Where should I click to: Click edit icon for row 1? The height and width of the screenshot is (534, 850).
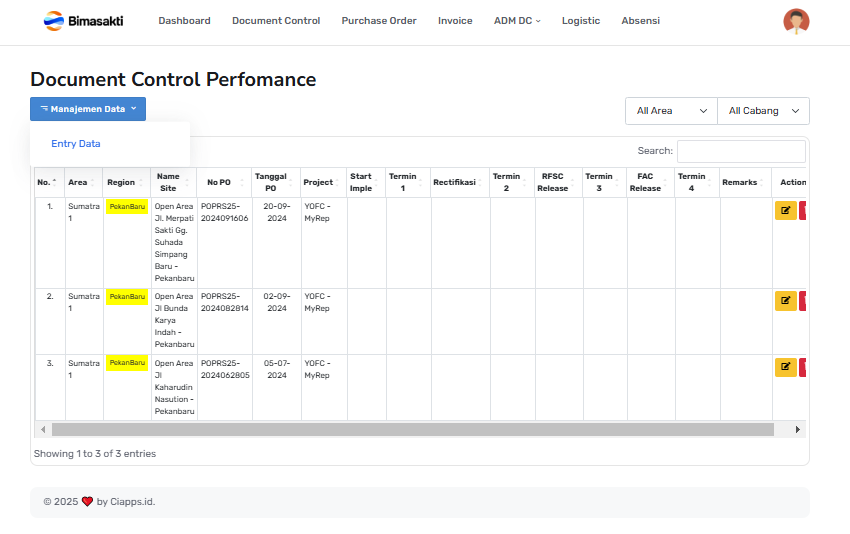point(785,211)
